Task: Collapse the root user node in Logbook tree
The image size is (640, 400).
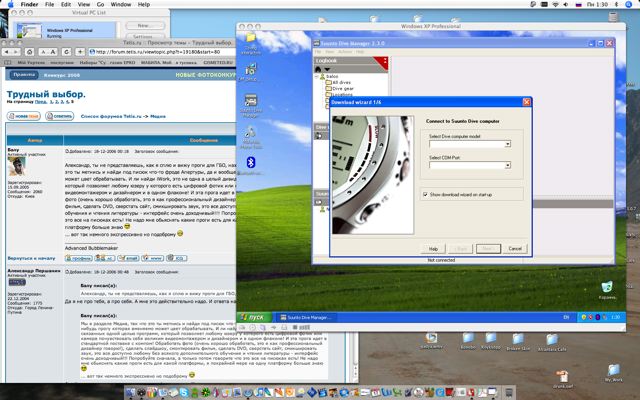Action: tap(316, 76)
